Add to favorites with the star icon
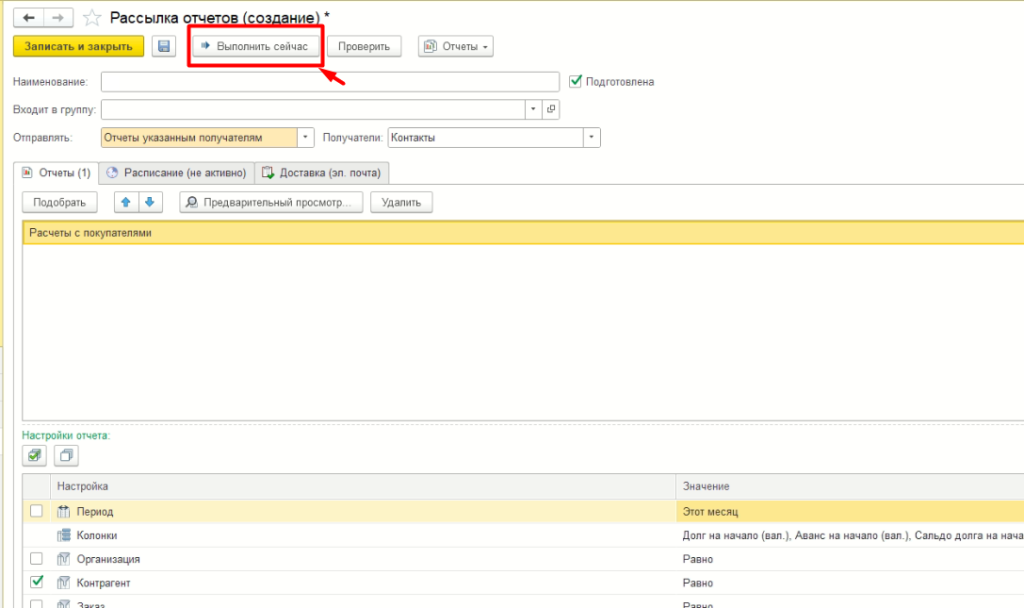 point(91,18)
